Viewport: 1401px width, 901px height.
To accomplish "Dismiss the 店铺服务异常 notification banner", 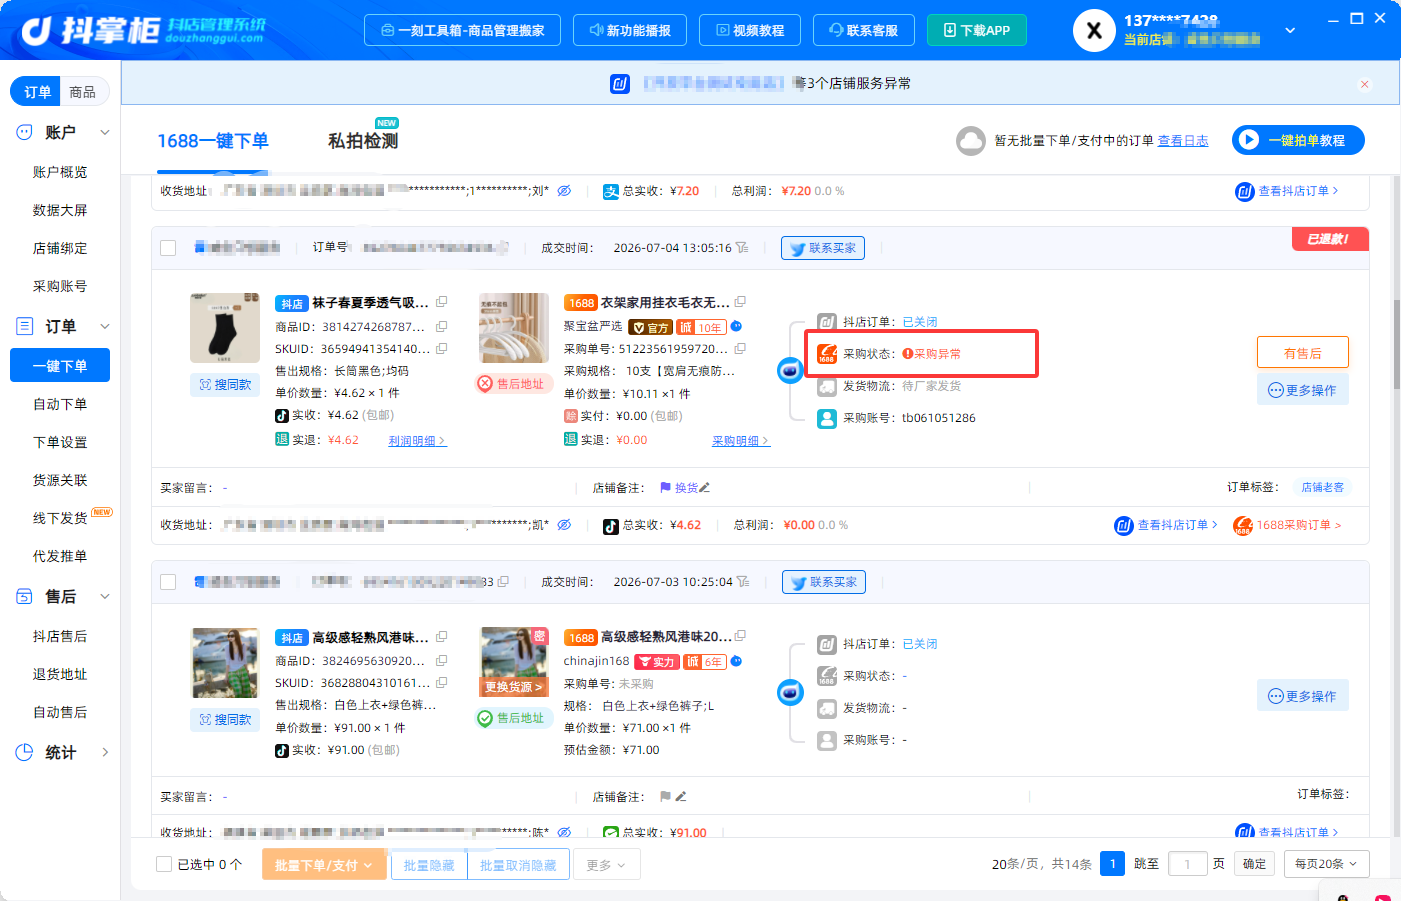I will pyautogui.click(x=1364, y=84).
